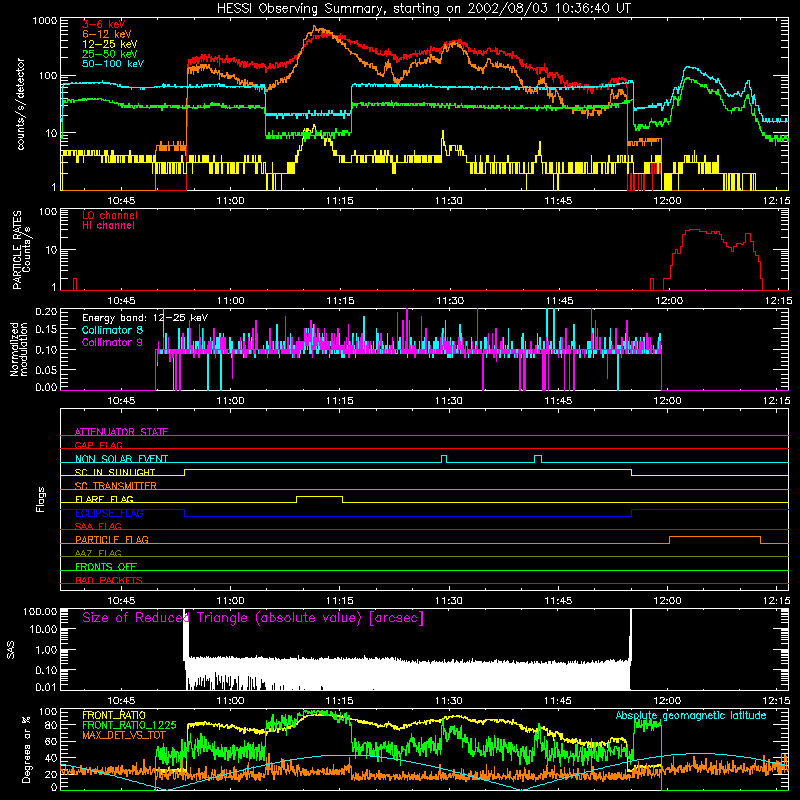Viewport: 800px width, 800px height.
Task: Click the green 25-50 keV legend entry
Action: pyautogui.click(x=109, y=54)
